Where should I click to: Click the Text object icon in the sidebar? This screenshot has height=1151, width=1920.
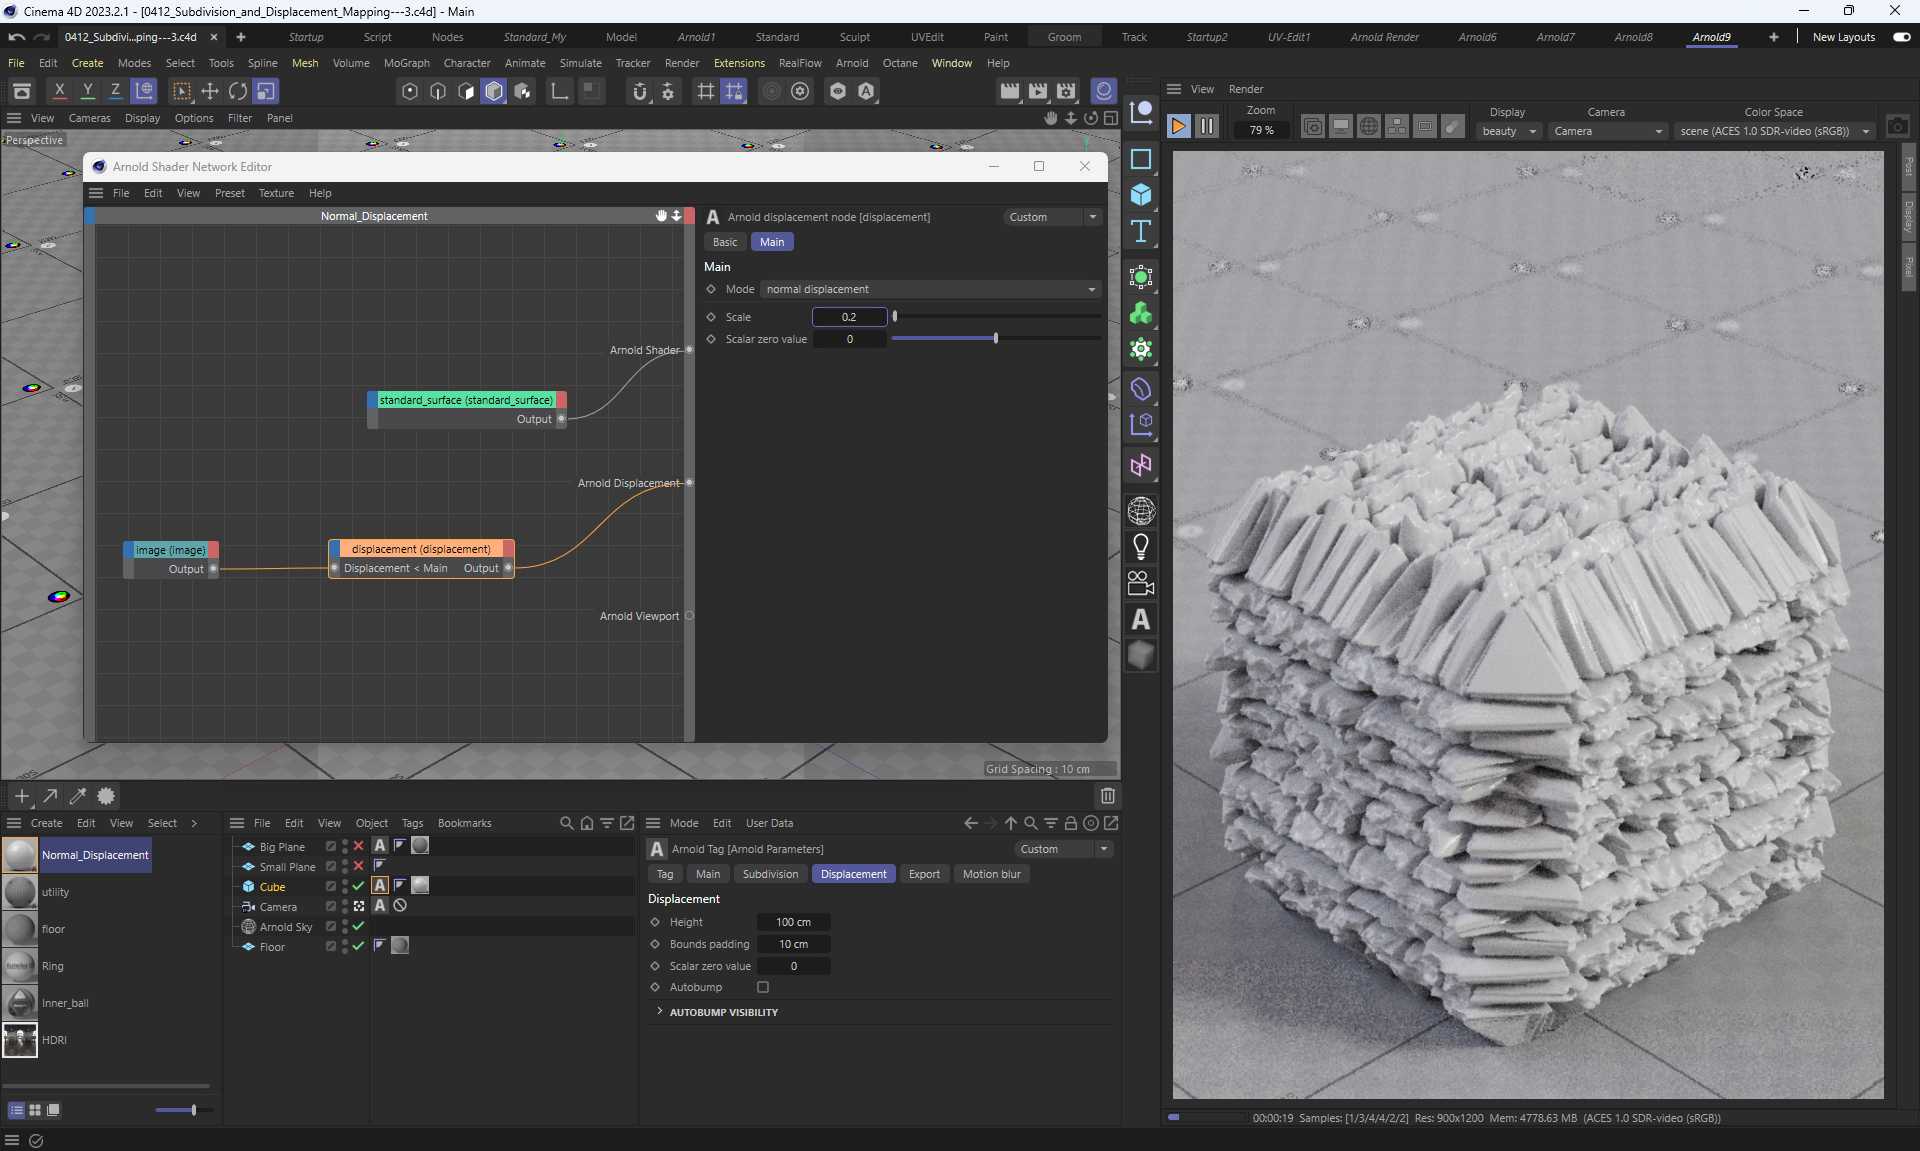1141,232
